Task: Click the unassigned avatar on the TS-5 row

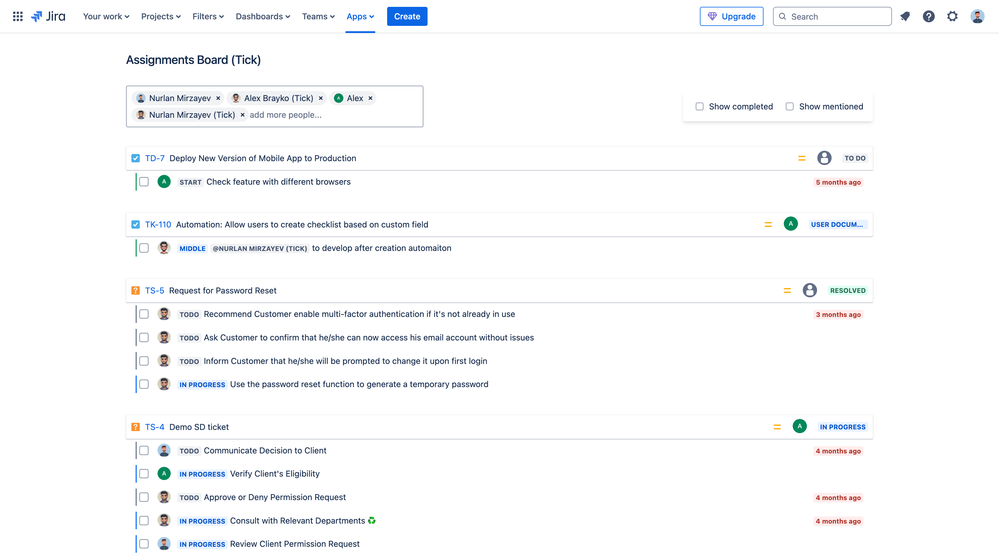Action: (x=810, y=290)
